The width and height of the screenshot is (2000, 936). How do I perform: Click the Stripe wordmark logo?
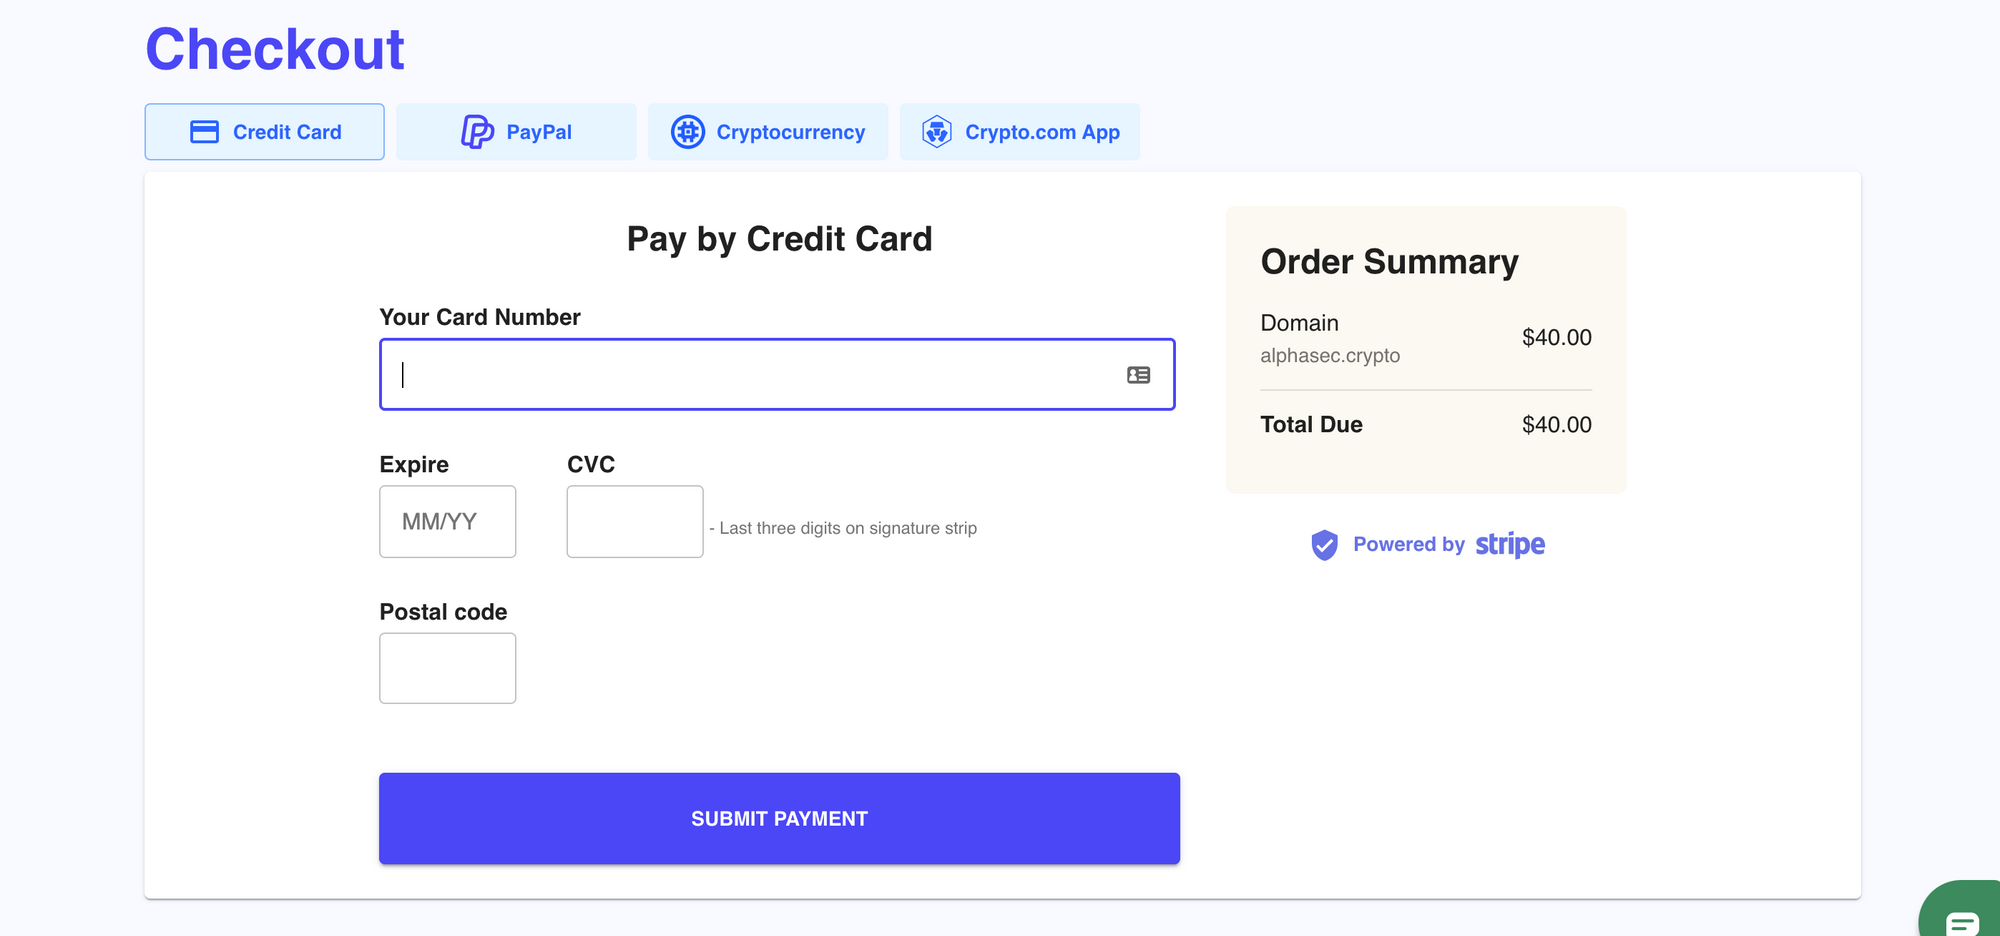coord(1508,545)
